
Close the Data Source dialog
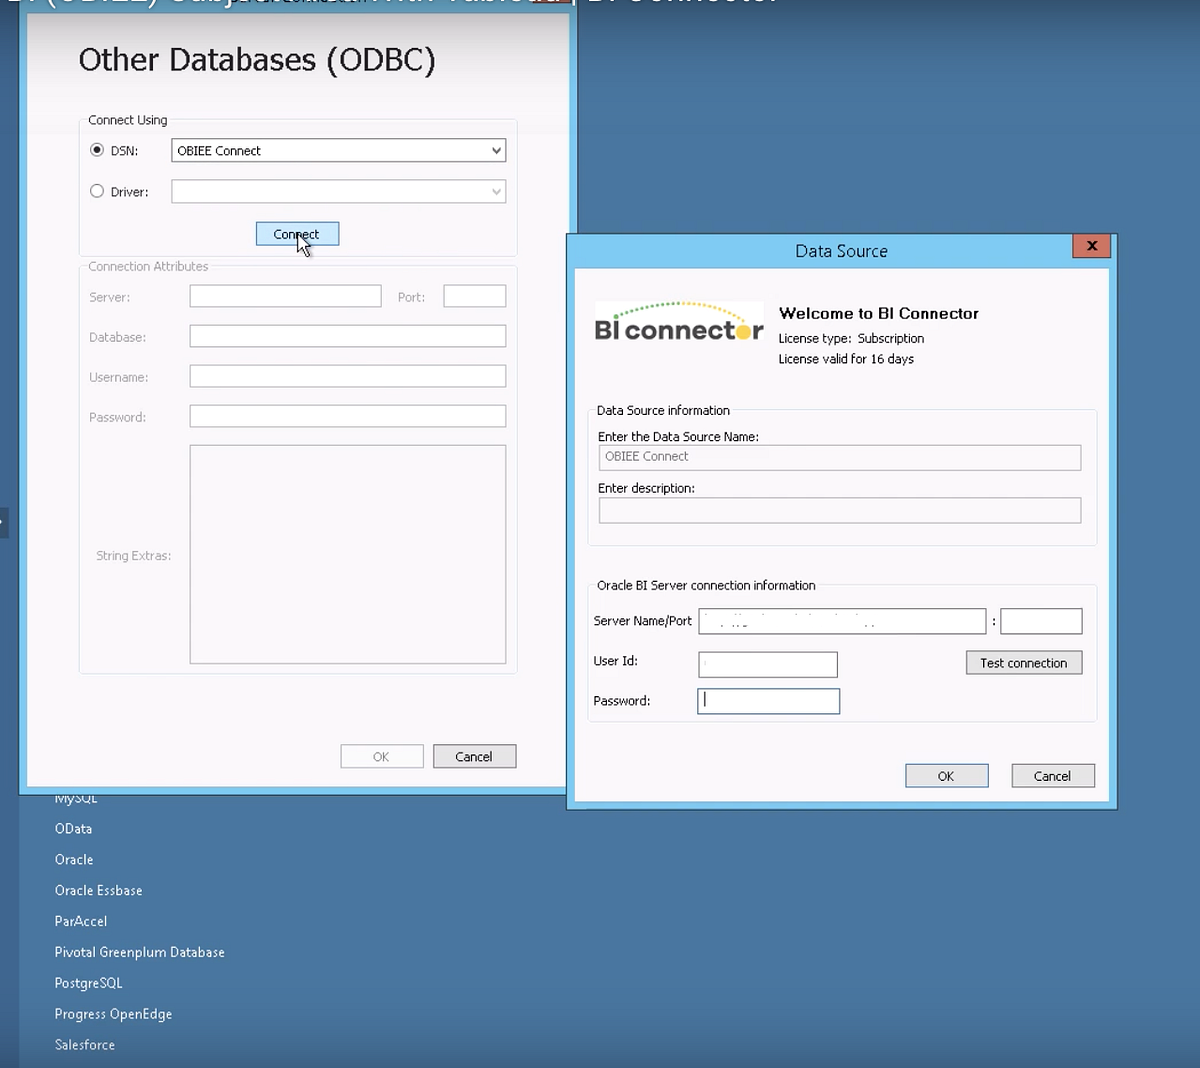coord(1091,245)
